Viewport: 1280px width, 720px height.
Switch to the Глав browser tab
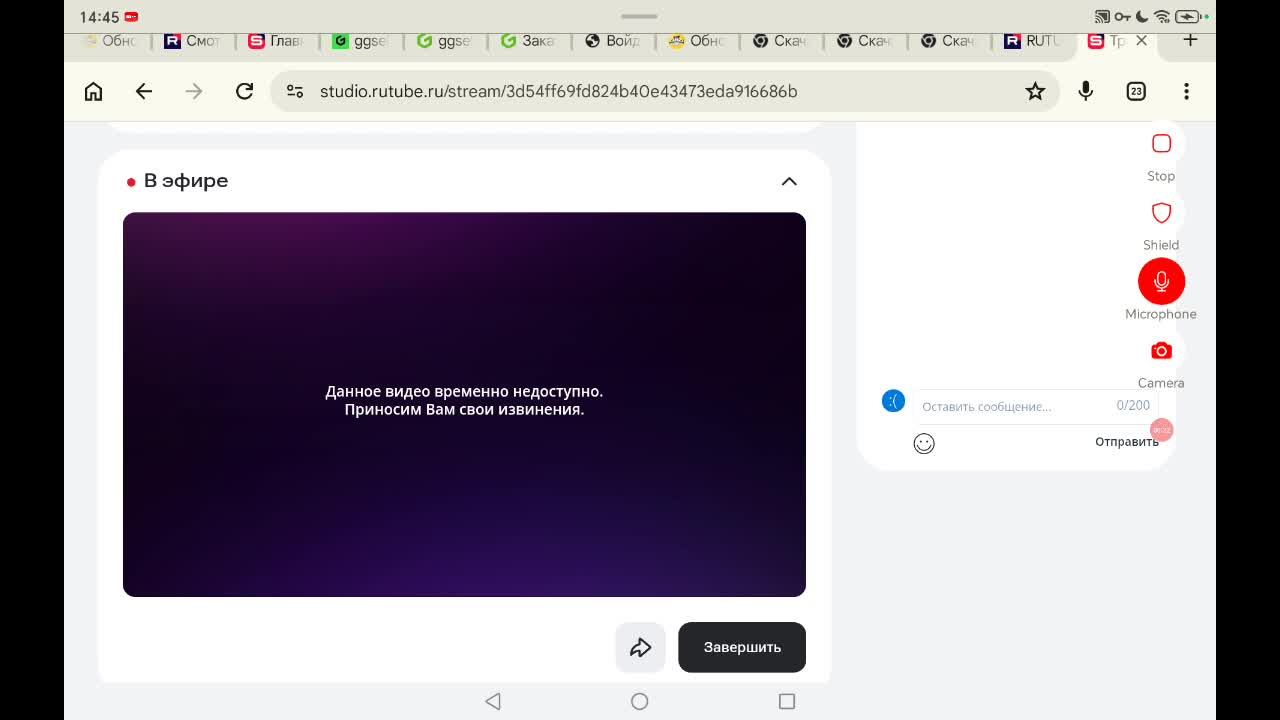coord(276,41)
